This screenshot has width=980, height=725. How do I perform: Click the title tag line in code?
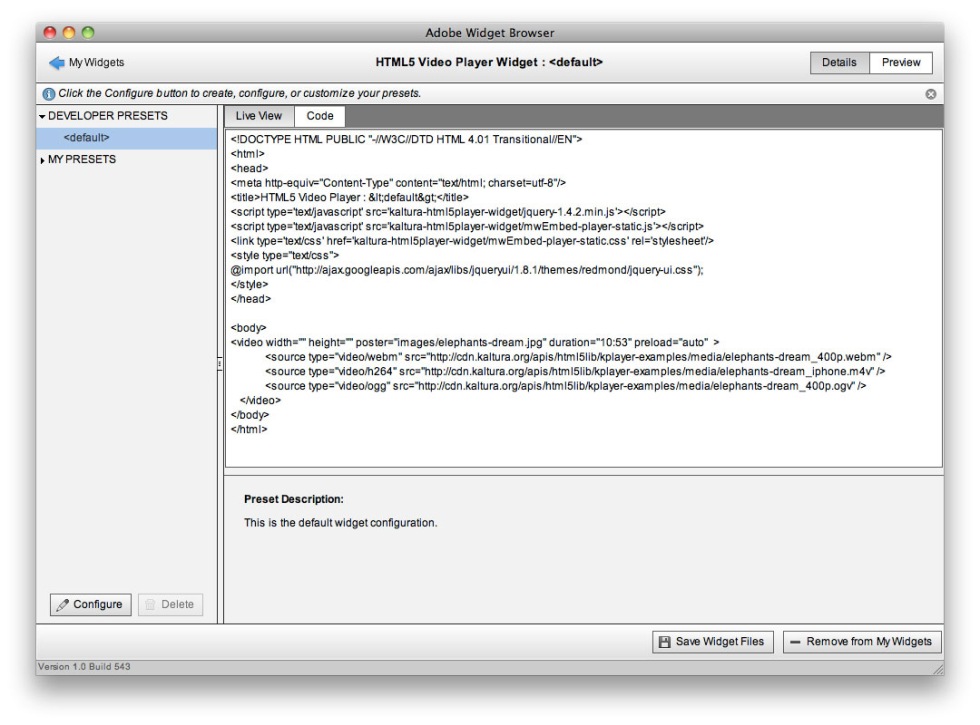pos(349,198)
